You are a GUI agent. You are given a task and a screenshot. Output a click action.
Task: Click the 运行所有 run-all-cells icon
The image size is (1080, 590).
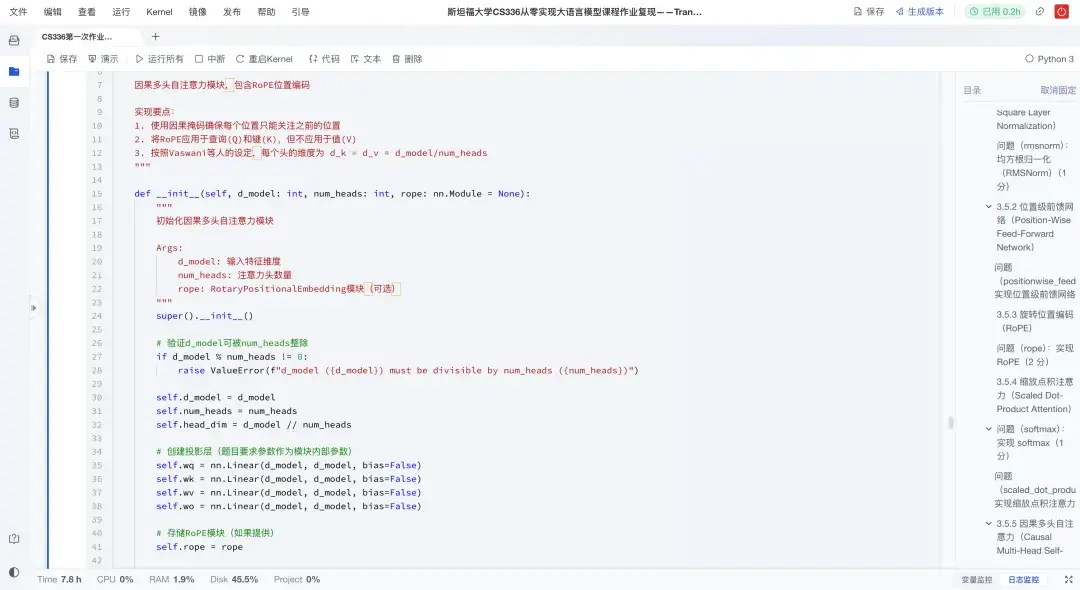pyautogui.click(x=140, y=58)
